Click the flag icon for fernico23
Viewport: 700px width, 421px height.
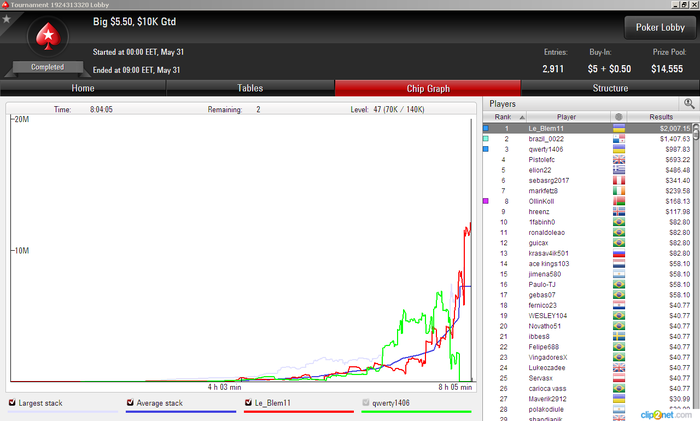click(x=619, y=305)
